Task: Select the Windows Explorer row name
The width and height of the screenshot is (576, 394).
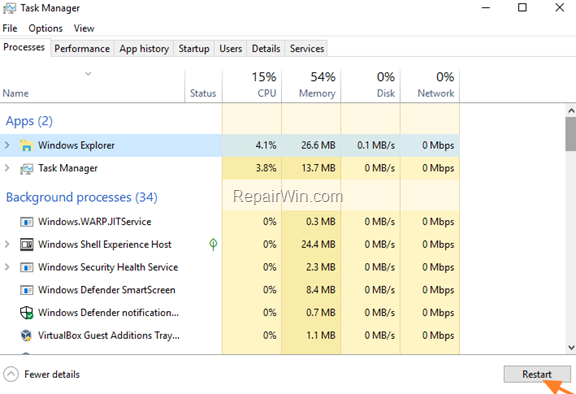Action: [76, 145]
